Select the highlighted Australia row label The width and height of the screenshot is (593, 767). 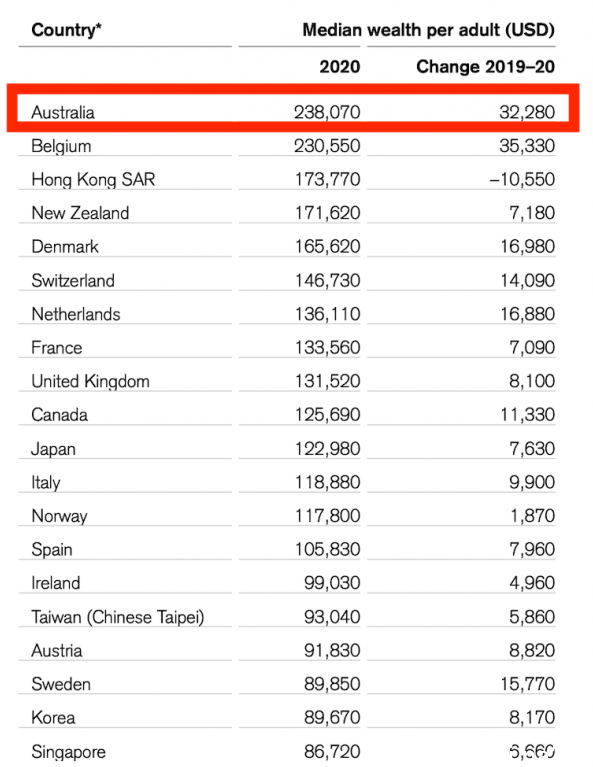(63, 112)
